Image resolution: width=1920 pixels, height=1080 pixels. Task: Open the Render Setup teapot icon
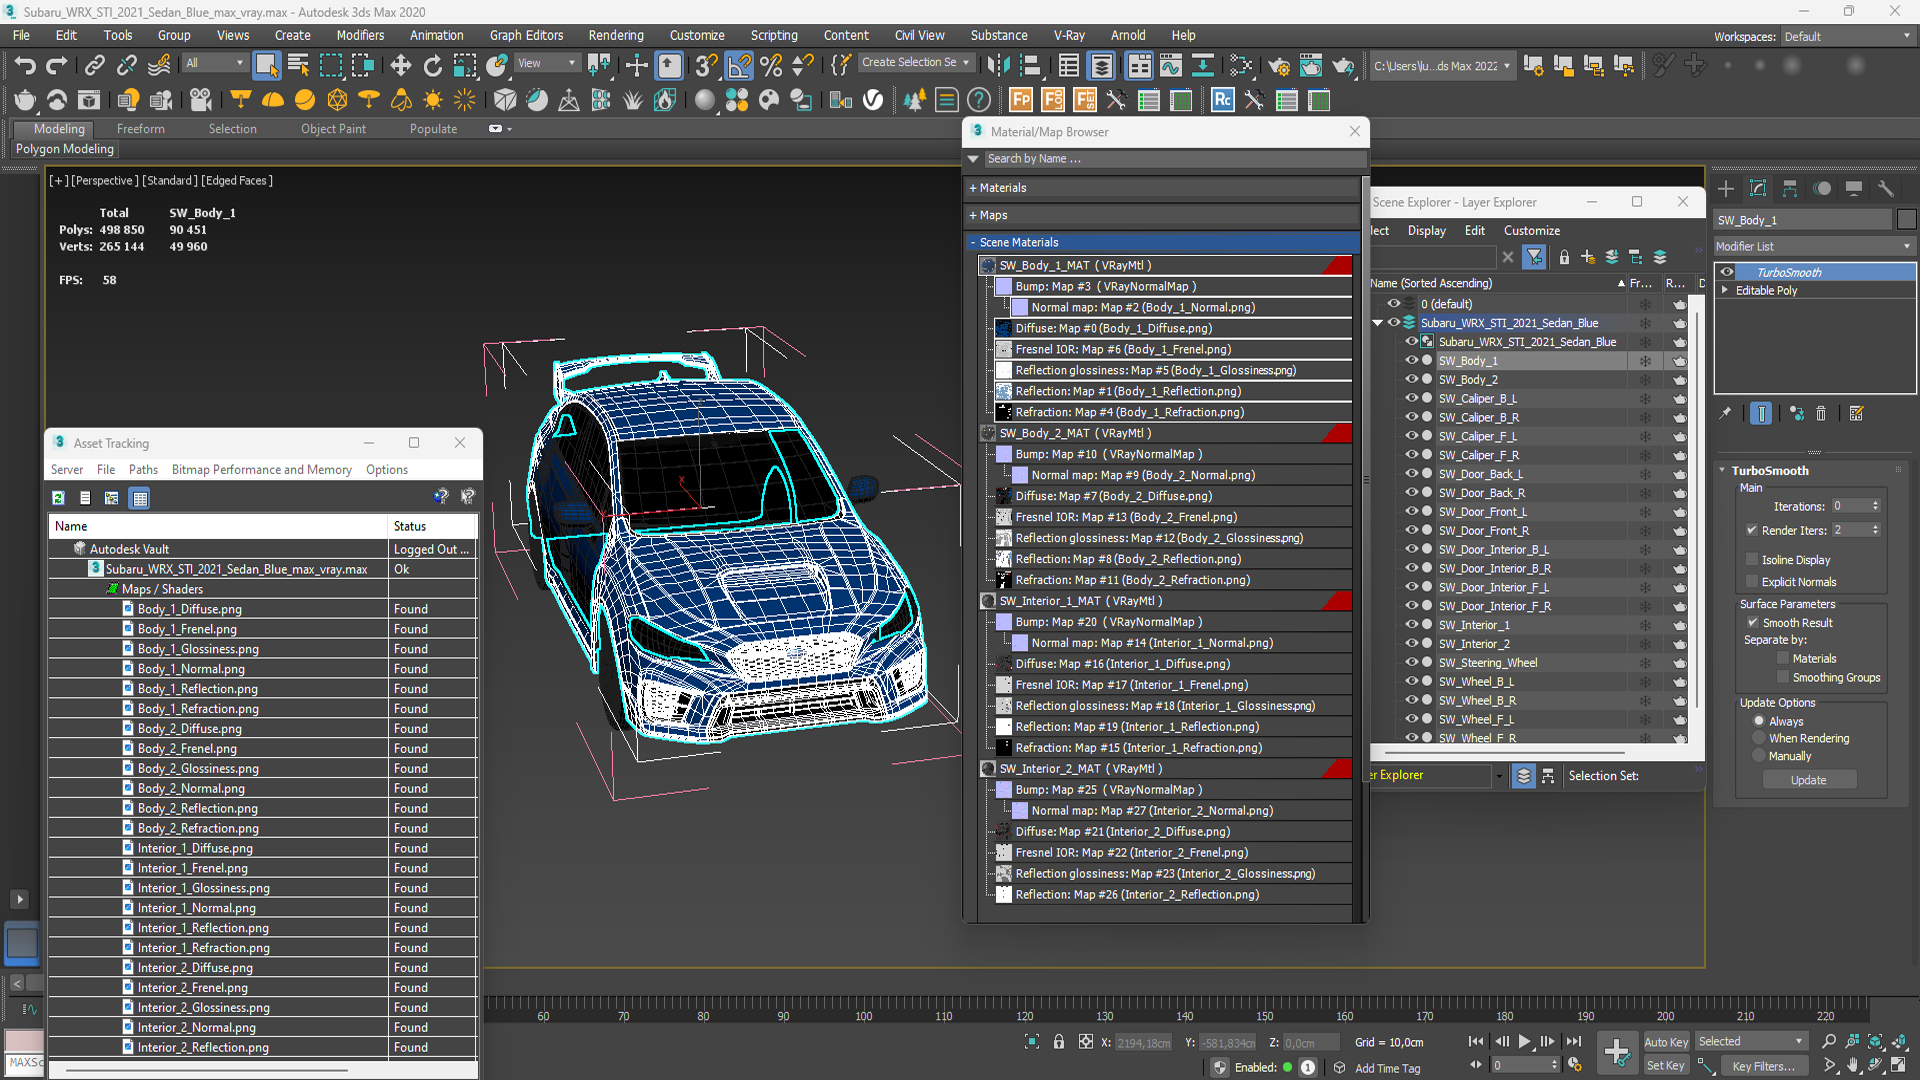(1279, 66)
